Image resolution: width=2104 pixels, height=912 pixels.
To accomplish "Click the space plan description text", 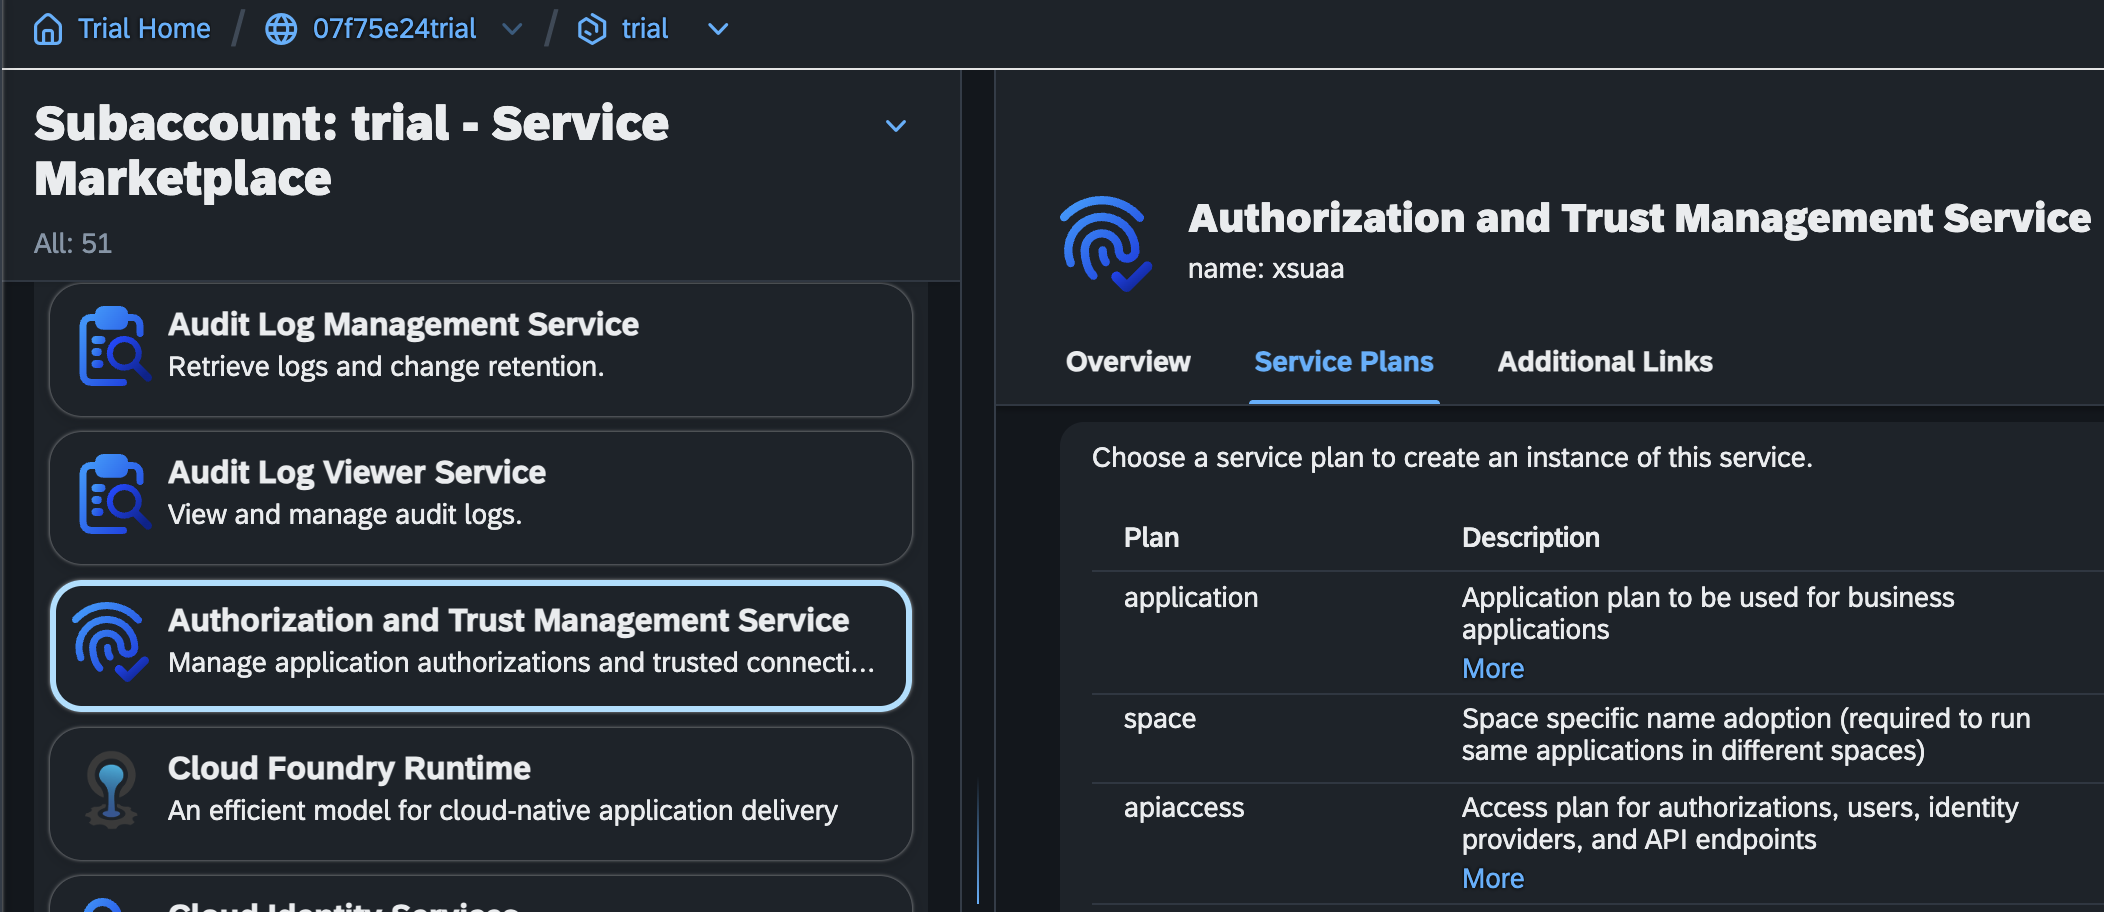I will pos(1746,735).
